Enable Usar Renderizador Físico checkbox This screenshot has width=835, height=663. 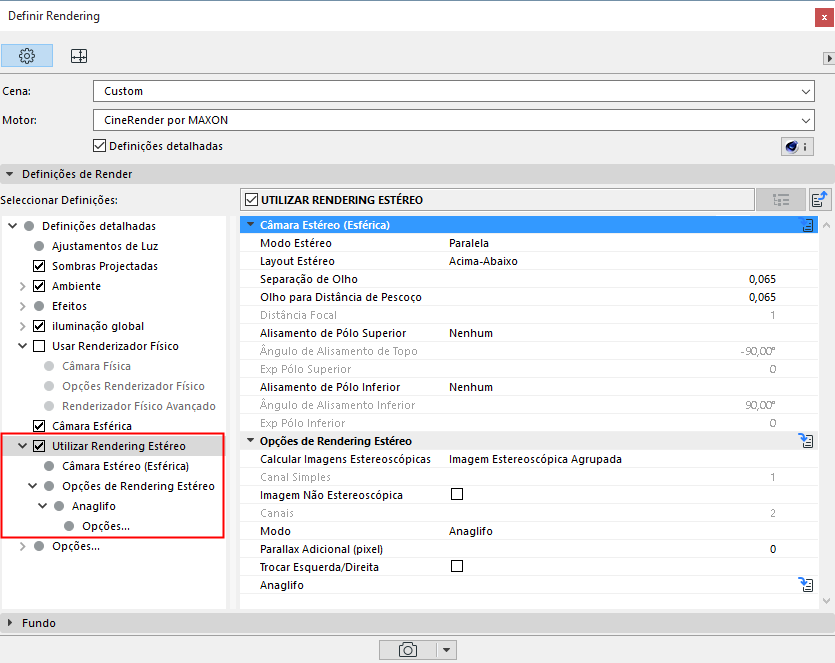pos(39,346)
